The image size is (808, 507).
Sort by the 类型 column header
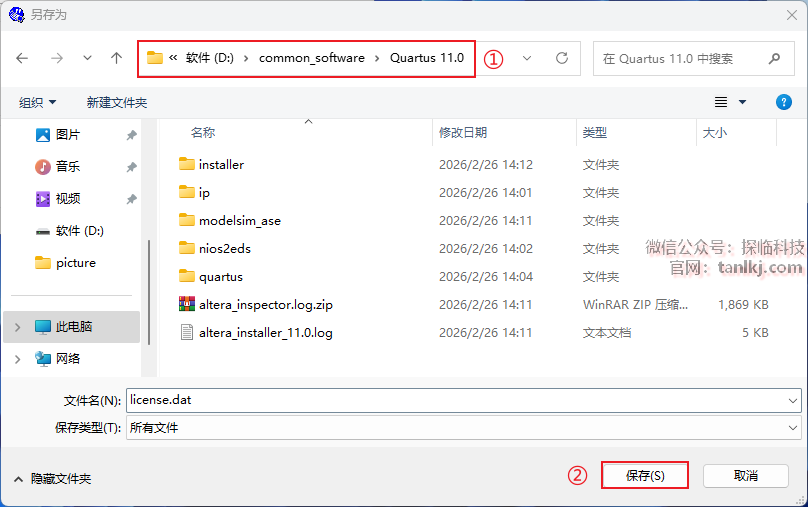(x=595, y=133)
